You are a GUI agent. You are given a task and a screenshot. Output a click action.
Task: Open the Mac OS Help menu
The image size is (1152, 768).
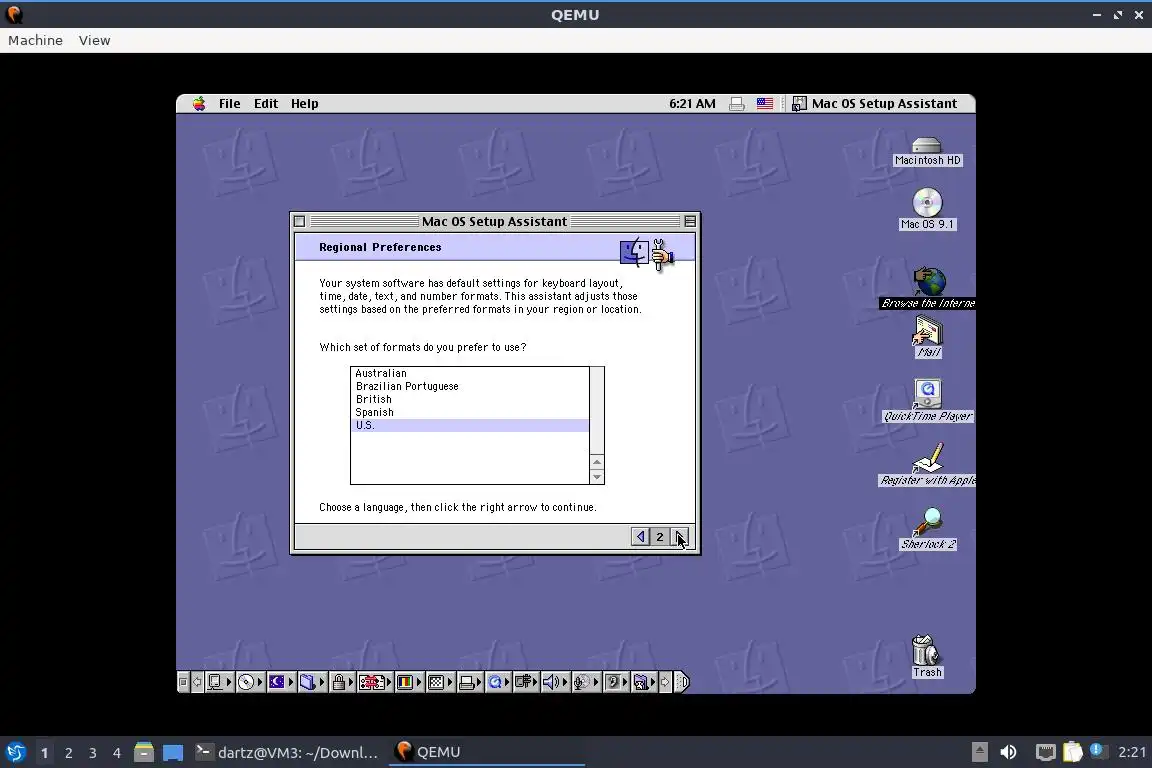304,104
